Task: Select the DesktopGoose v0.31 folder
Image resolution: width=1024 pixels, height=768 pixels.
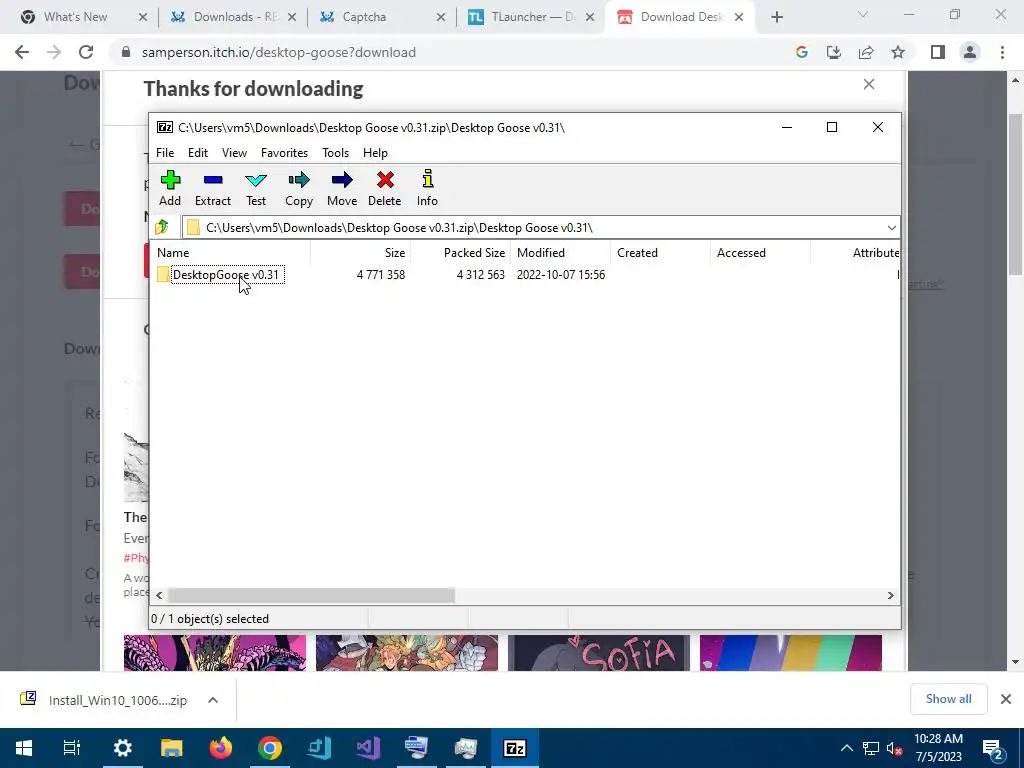Action: click(226, 275)
